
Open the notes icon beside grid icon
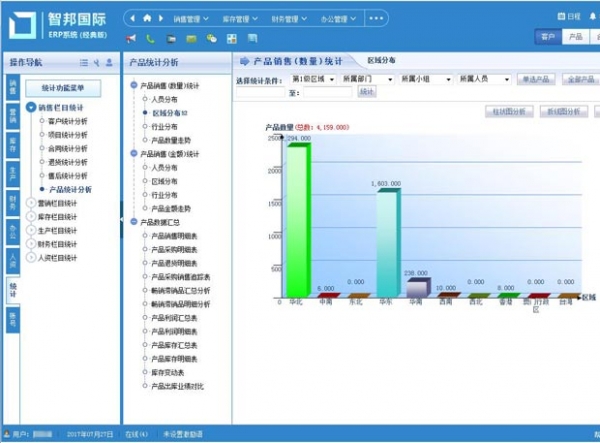252,38
